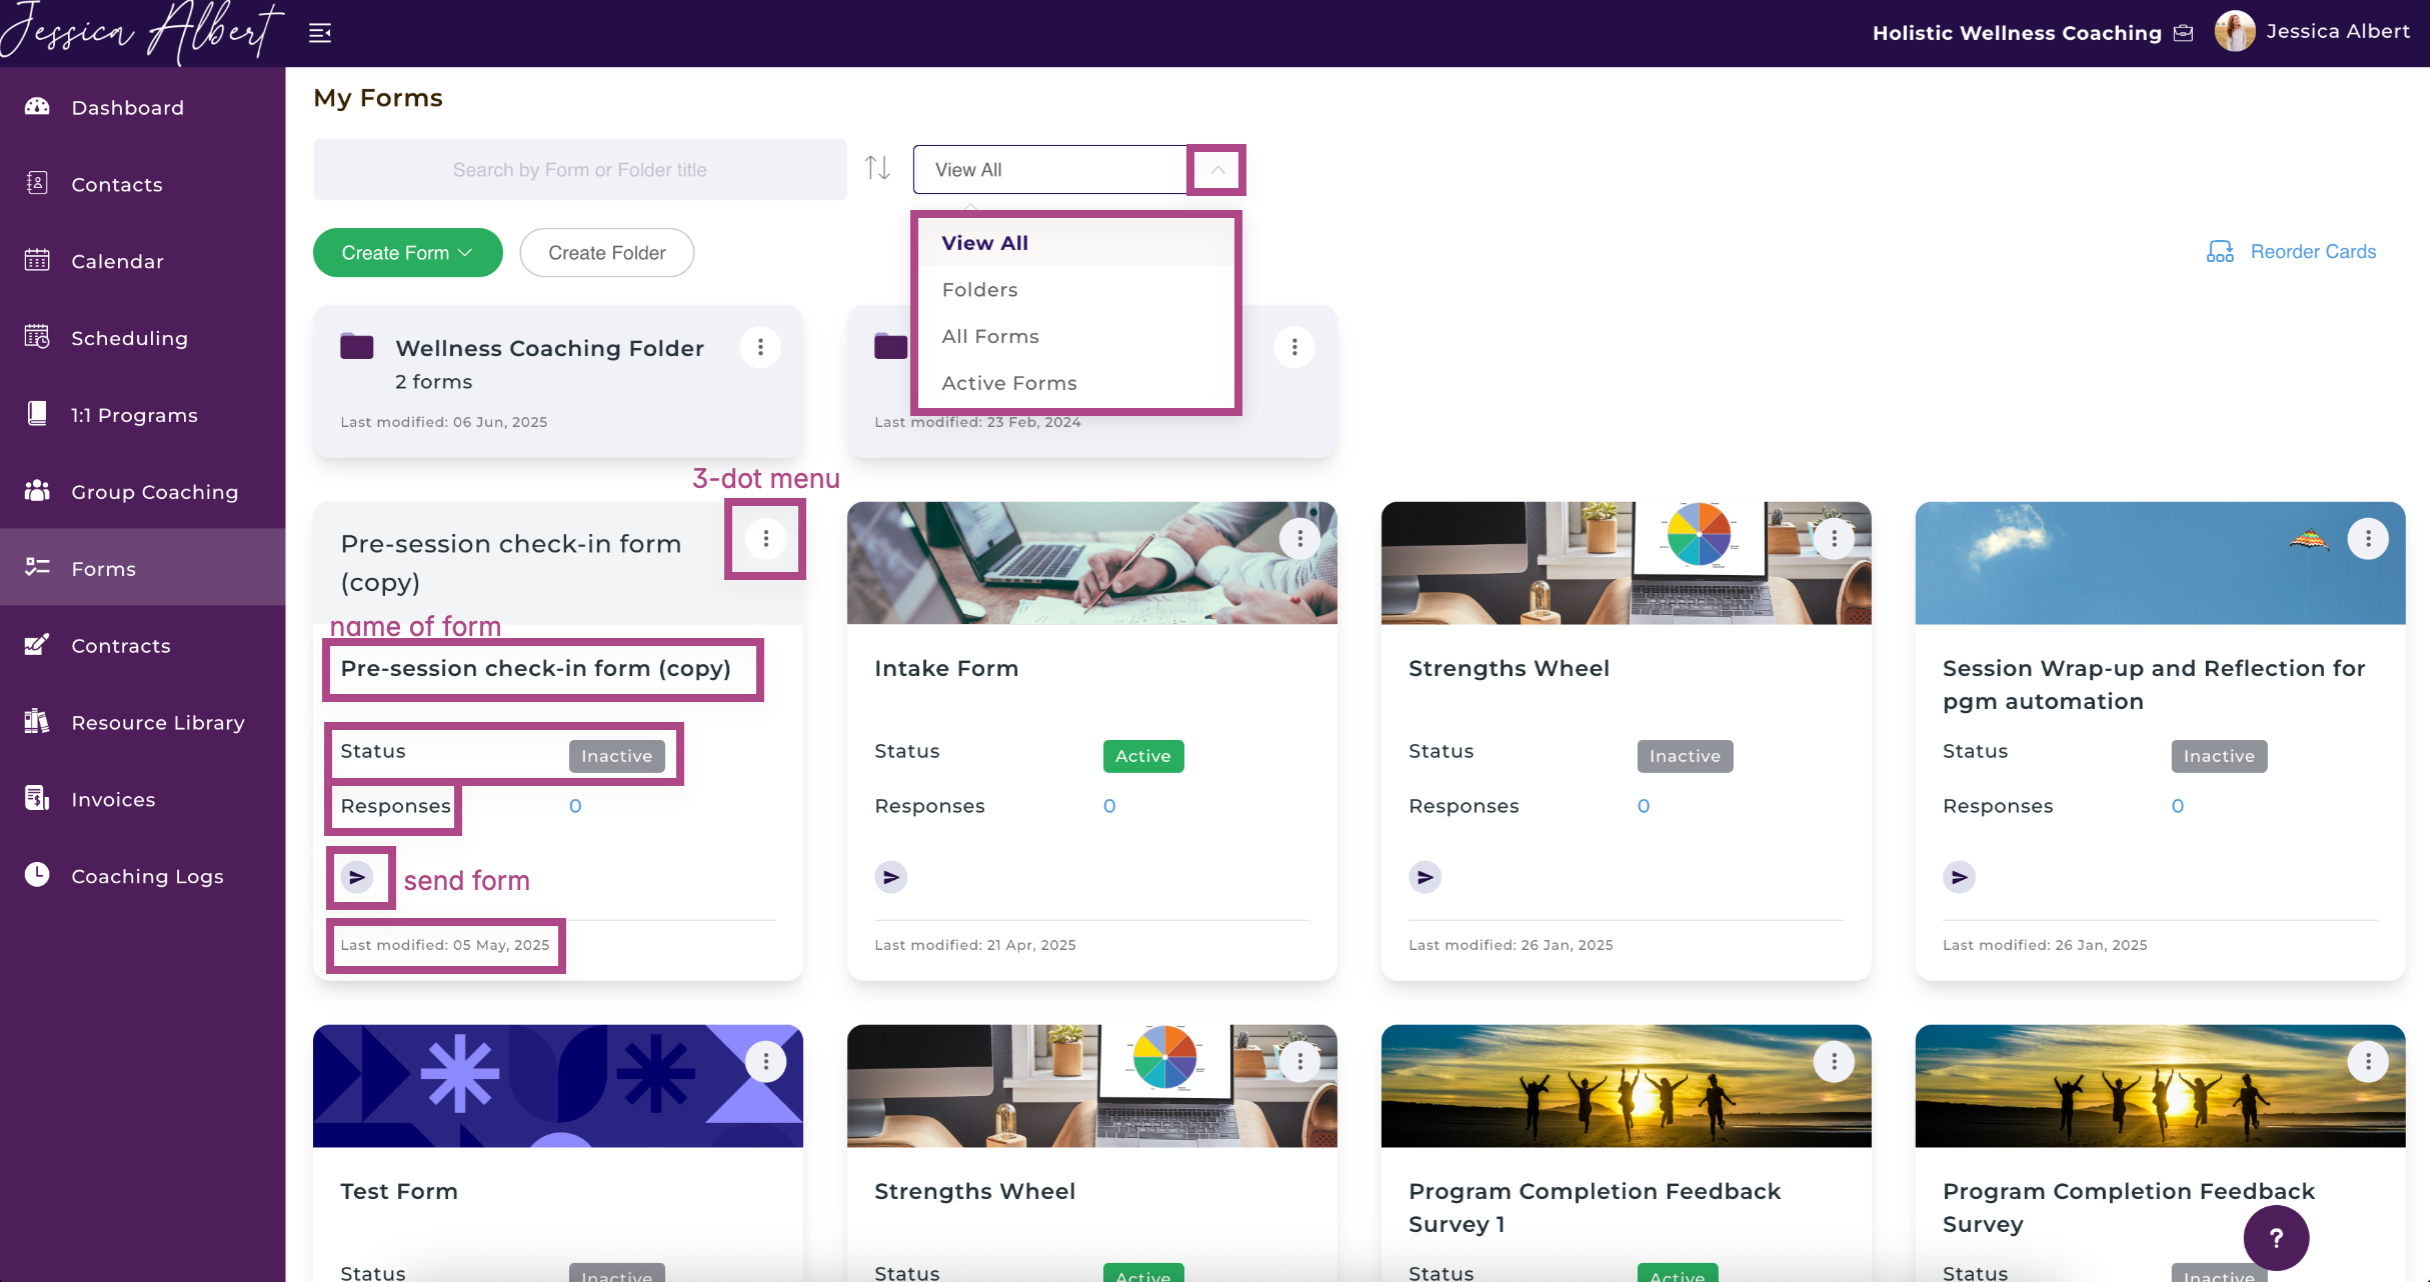Click the Jessica Albert logo

click(142, 32)
